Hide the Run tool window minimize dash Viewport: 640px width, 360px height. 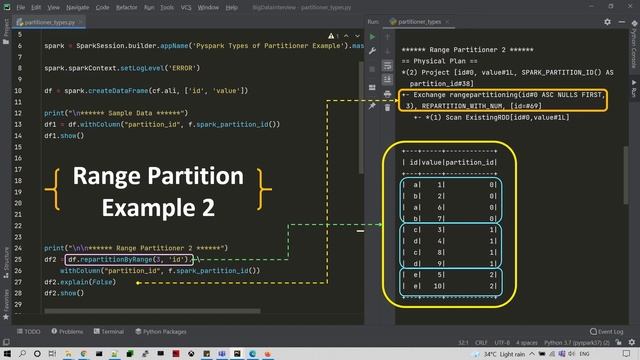(x=622, y=22)
